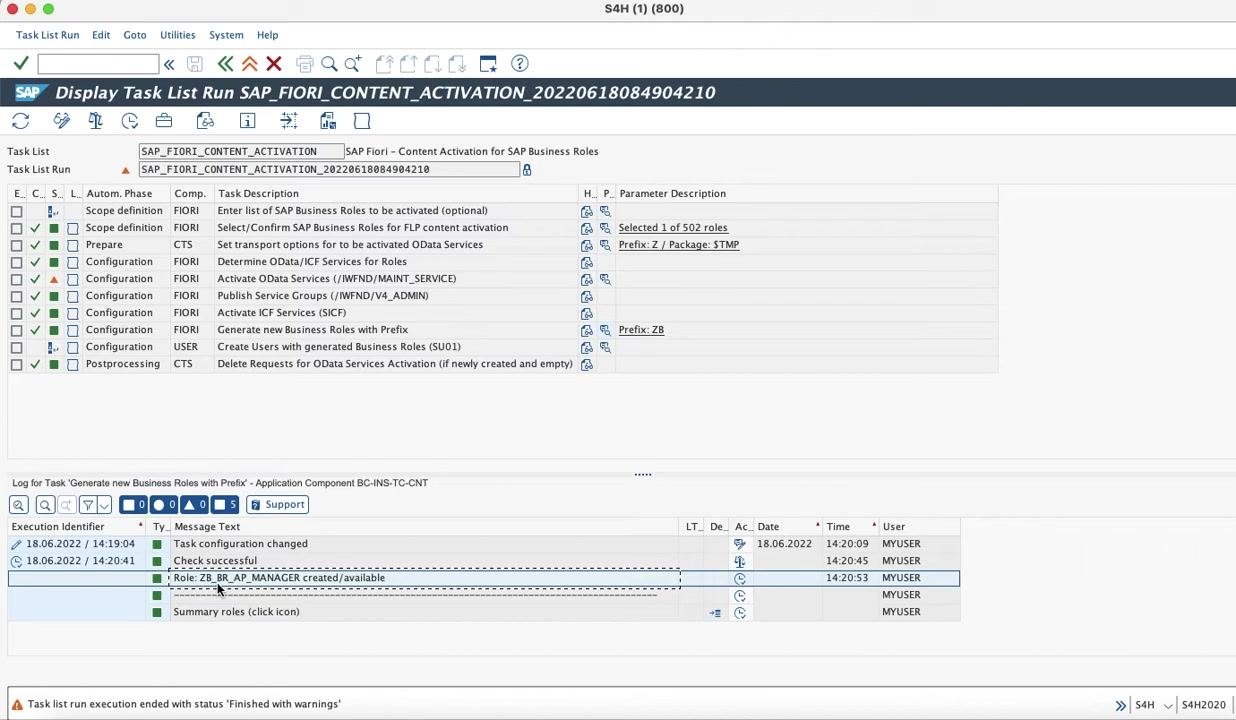Click the green Enter checkmark icon
Image resolution: width=1236 pixels, height=720 pixels.
20,64
